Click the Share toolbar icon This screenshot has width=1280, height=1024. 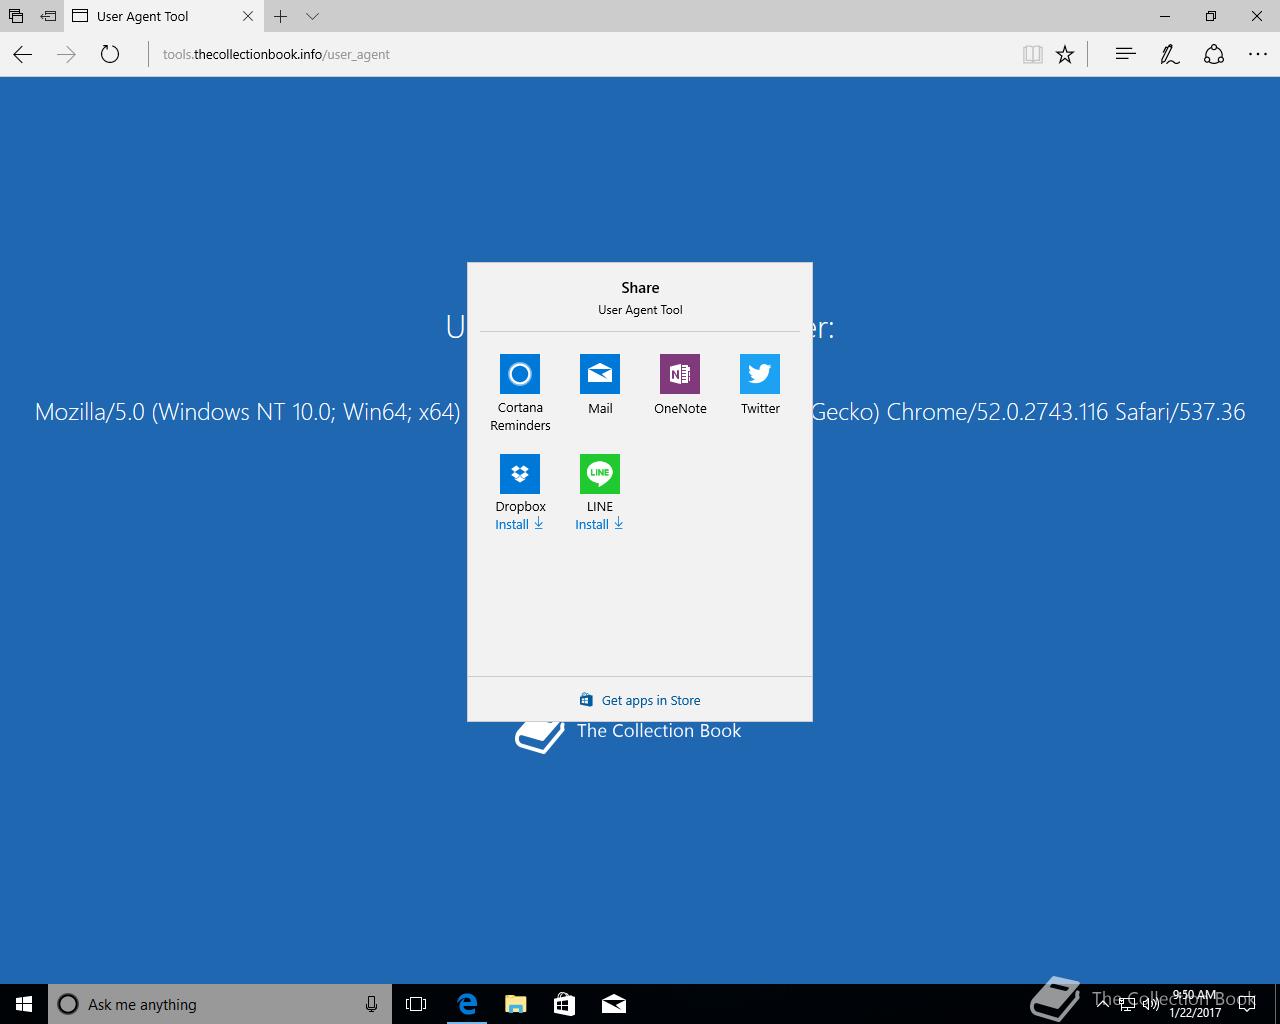(x=1214, y=54)
